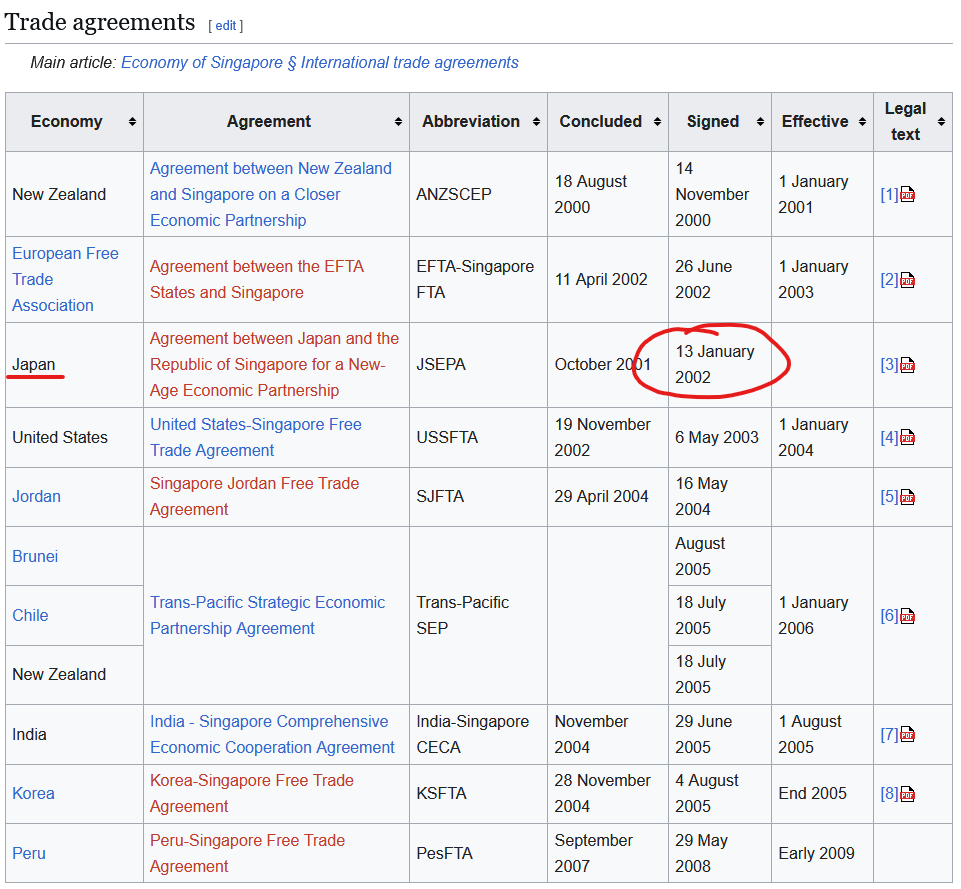Sort table by Concluded date
Viewport: 961px width, 889px height.
click(657, 122)
